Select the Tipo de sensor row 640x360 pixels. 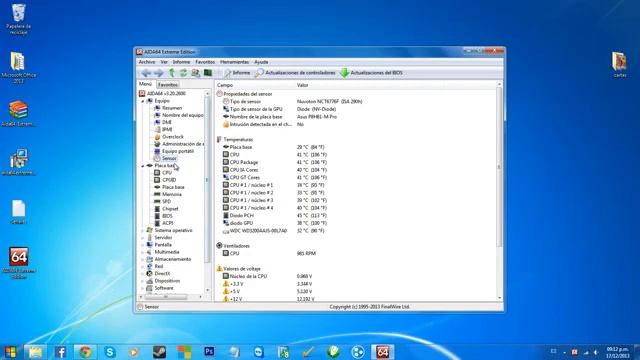pyautogui.click(x=292, y=102)
